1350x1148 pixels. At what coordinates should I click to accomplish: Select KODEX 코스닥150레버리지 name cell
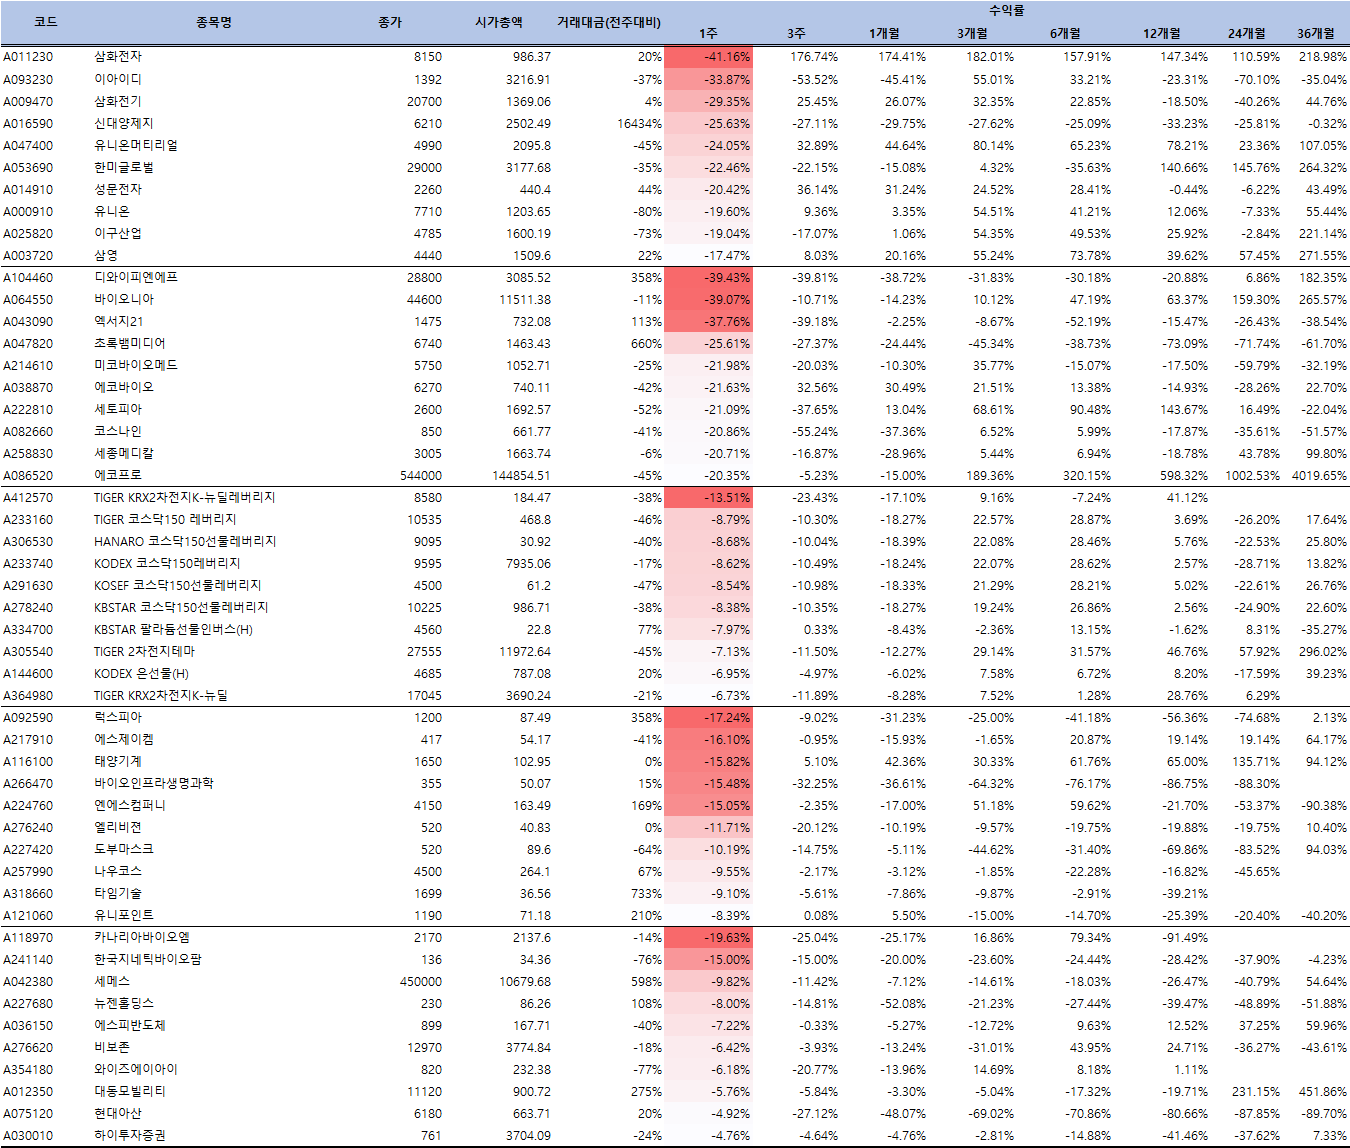point(167,563)
